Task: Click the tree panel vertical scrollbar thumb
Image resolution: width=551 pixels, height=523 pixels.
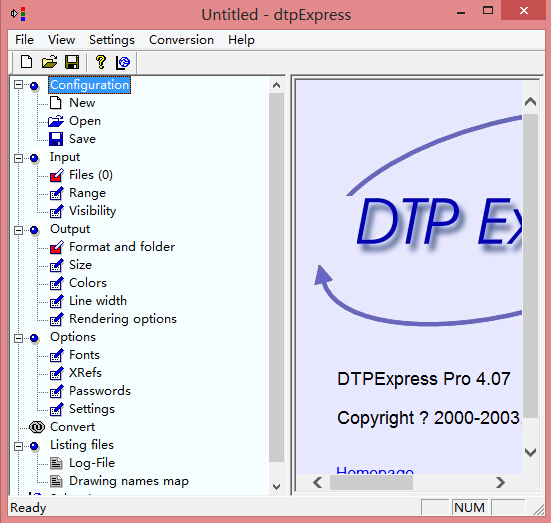Action: (277, 278)
